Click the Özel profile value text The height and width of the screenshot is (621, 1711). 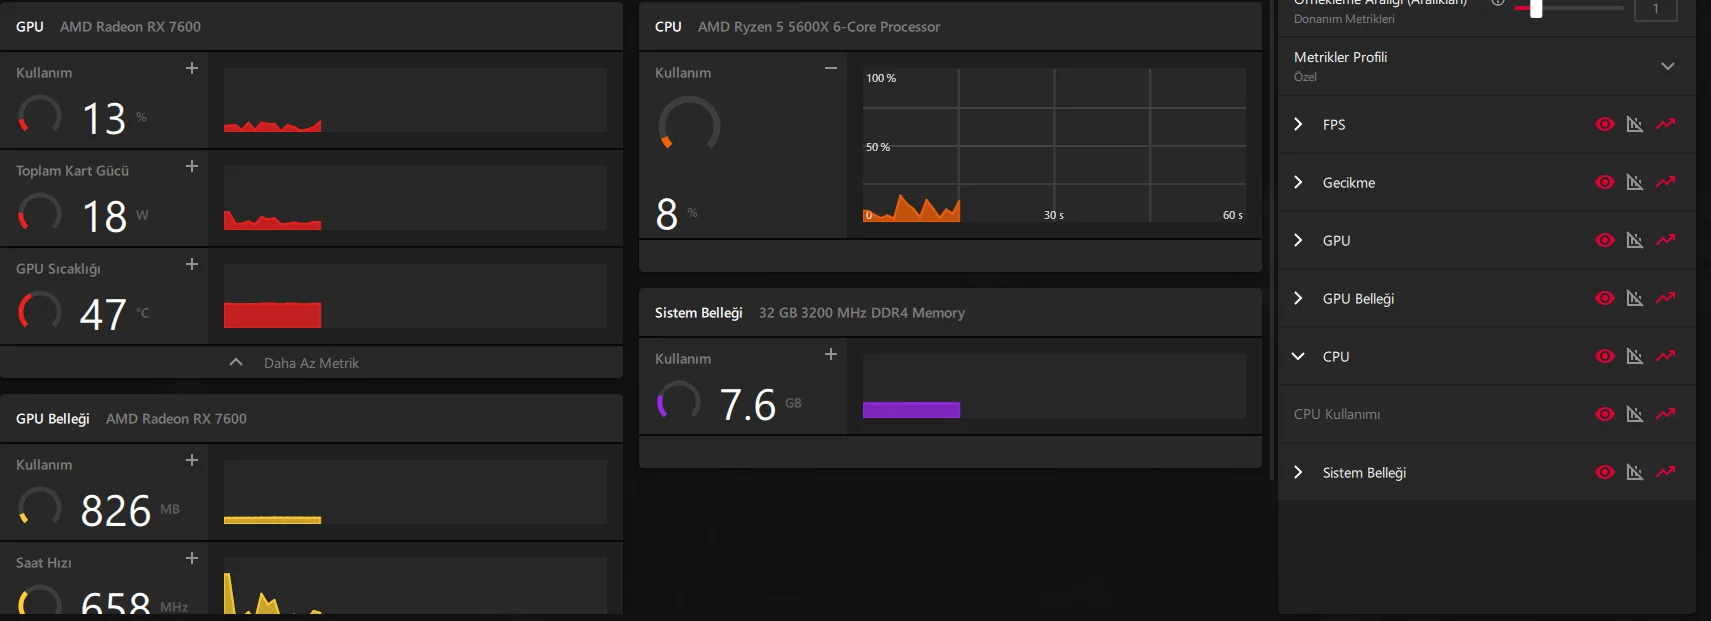click(x=1305, y=77)
